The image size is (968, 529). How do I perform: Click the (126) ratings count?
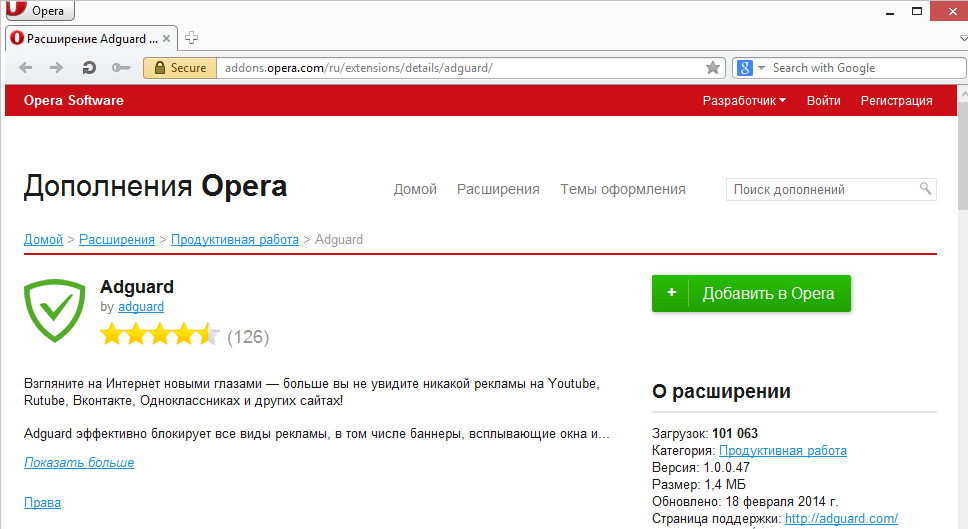pos(248,337)
